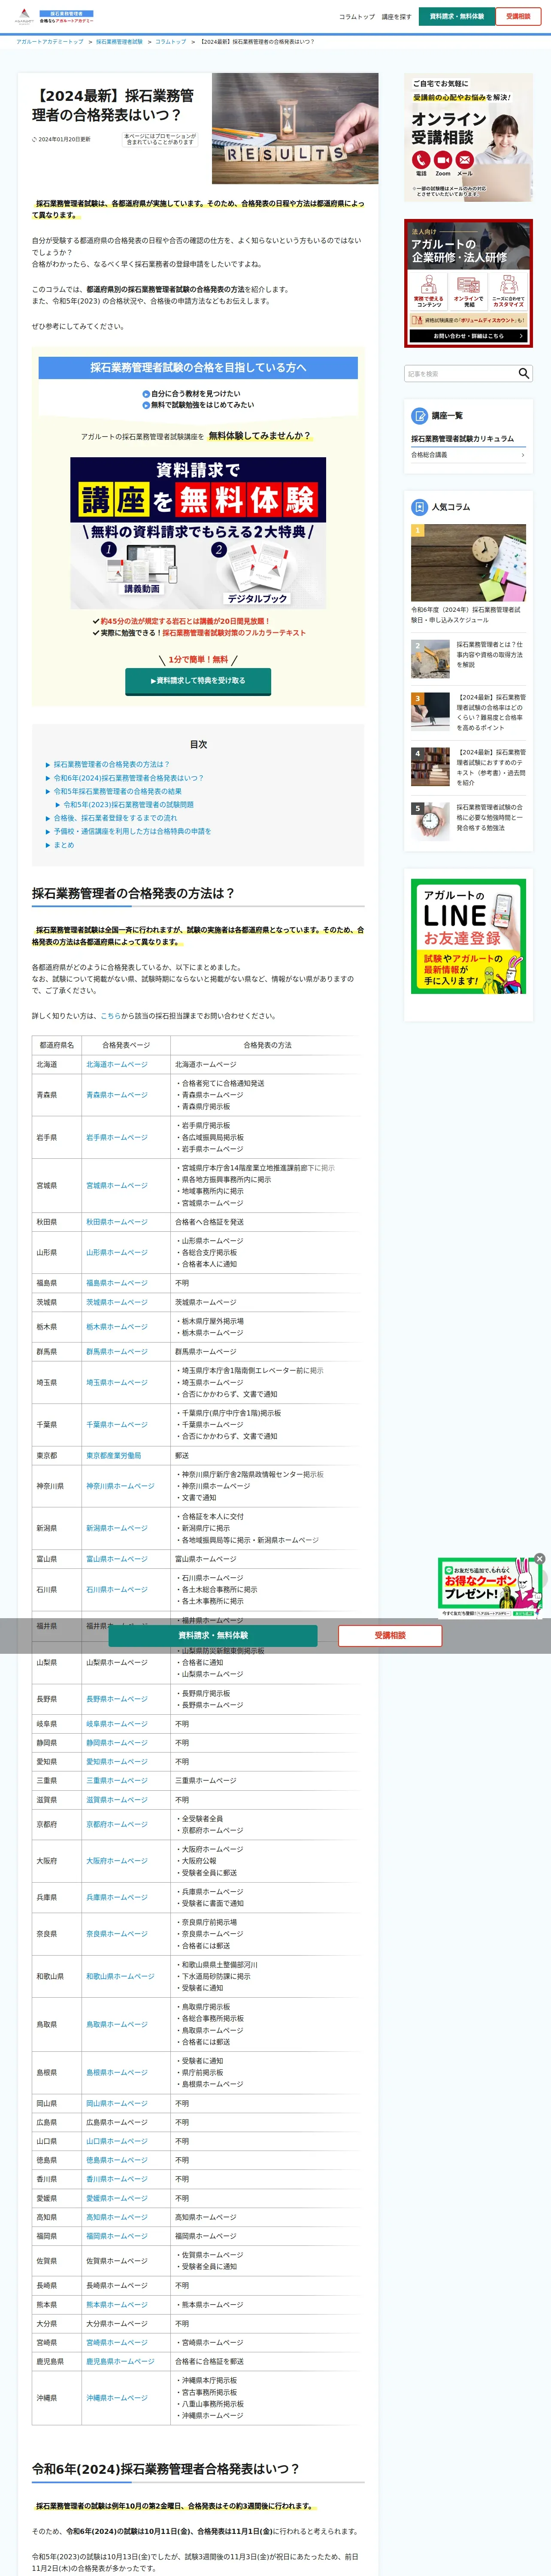The height and width of the screenshot is (2576, 551).
Task: Open 鹿児島県ホームページ link
Action: 120,2361
